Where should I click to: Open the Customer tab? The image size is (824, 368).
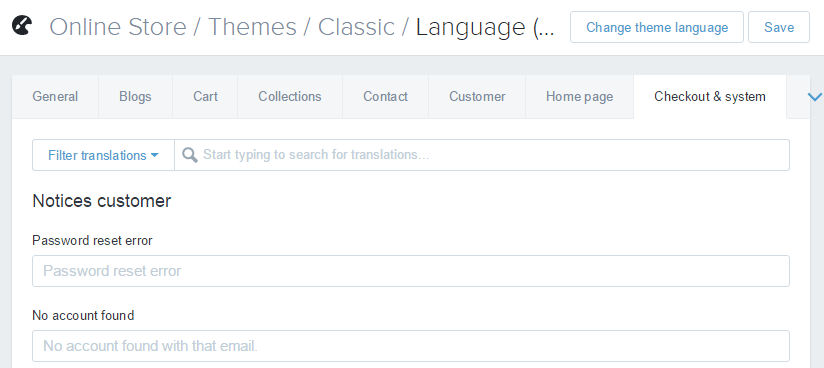(x=477, y=97)
